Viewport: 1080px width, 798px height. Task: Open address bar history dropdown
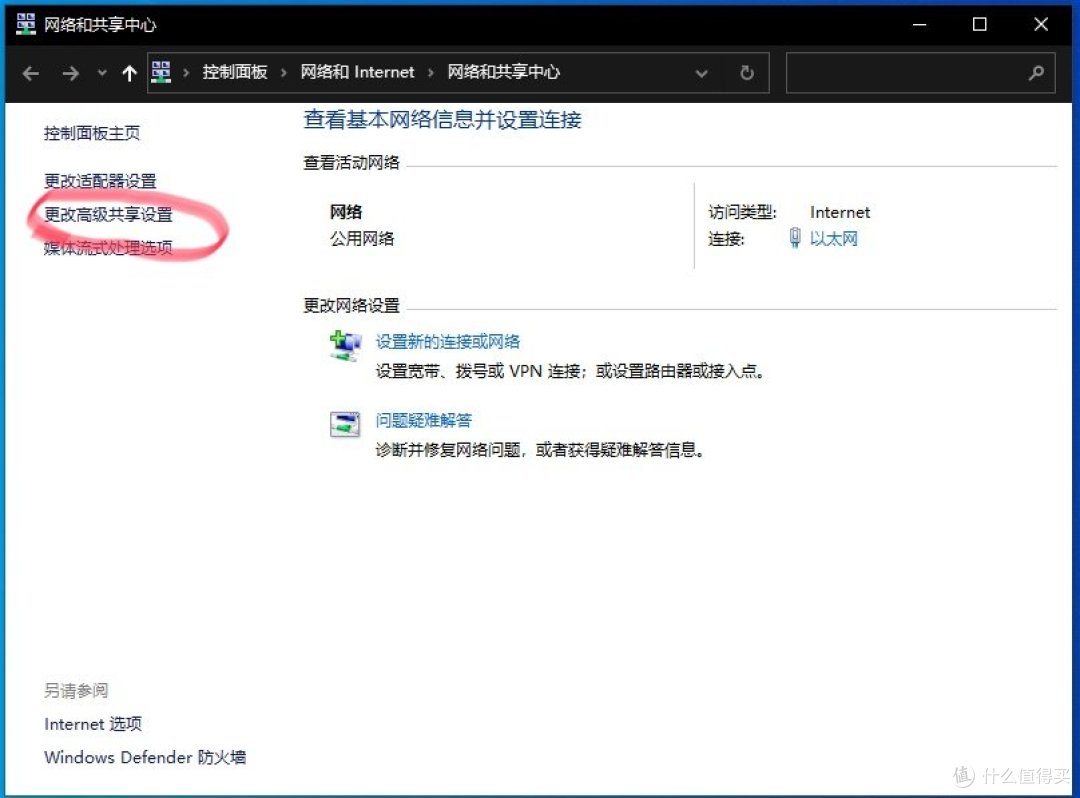(x=701, y=73)
